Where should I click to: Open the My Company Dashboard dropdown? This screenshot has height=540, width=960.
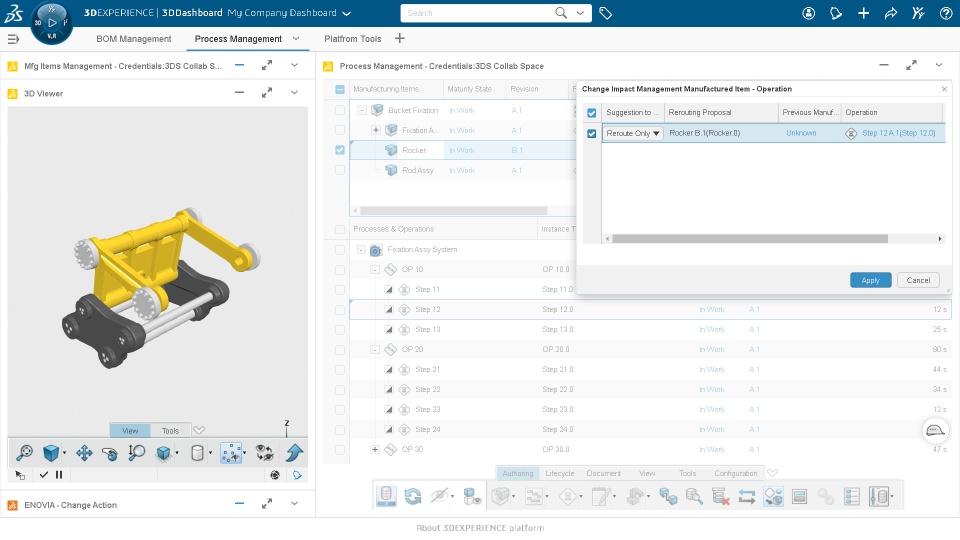tap(347, 13)
